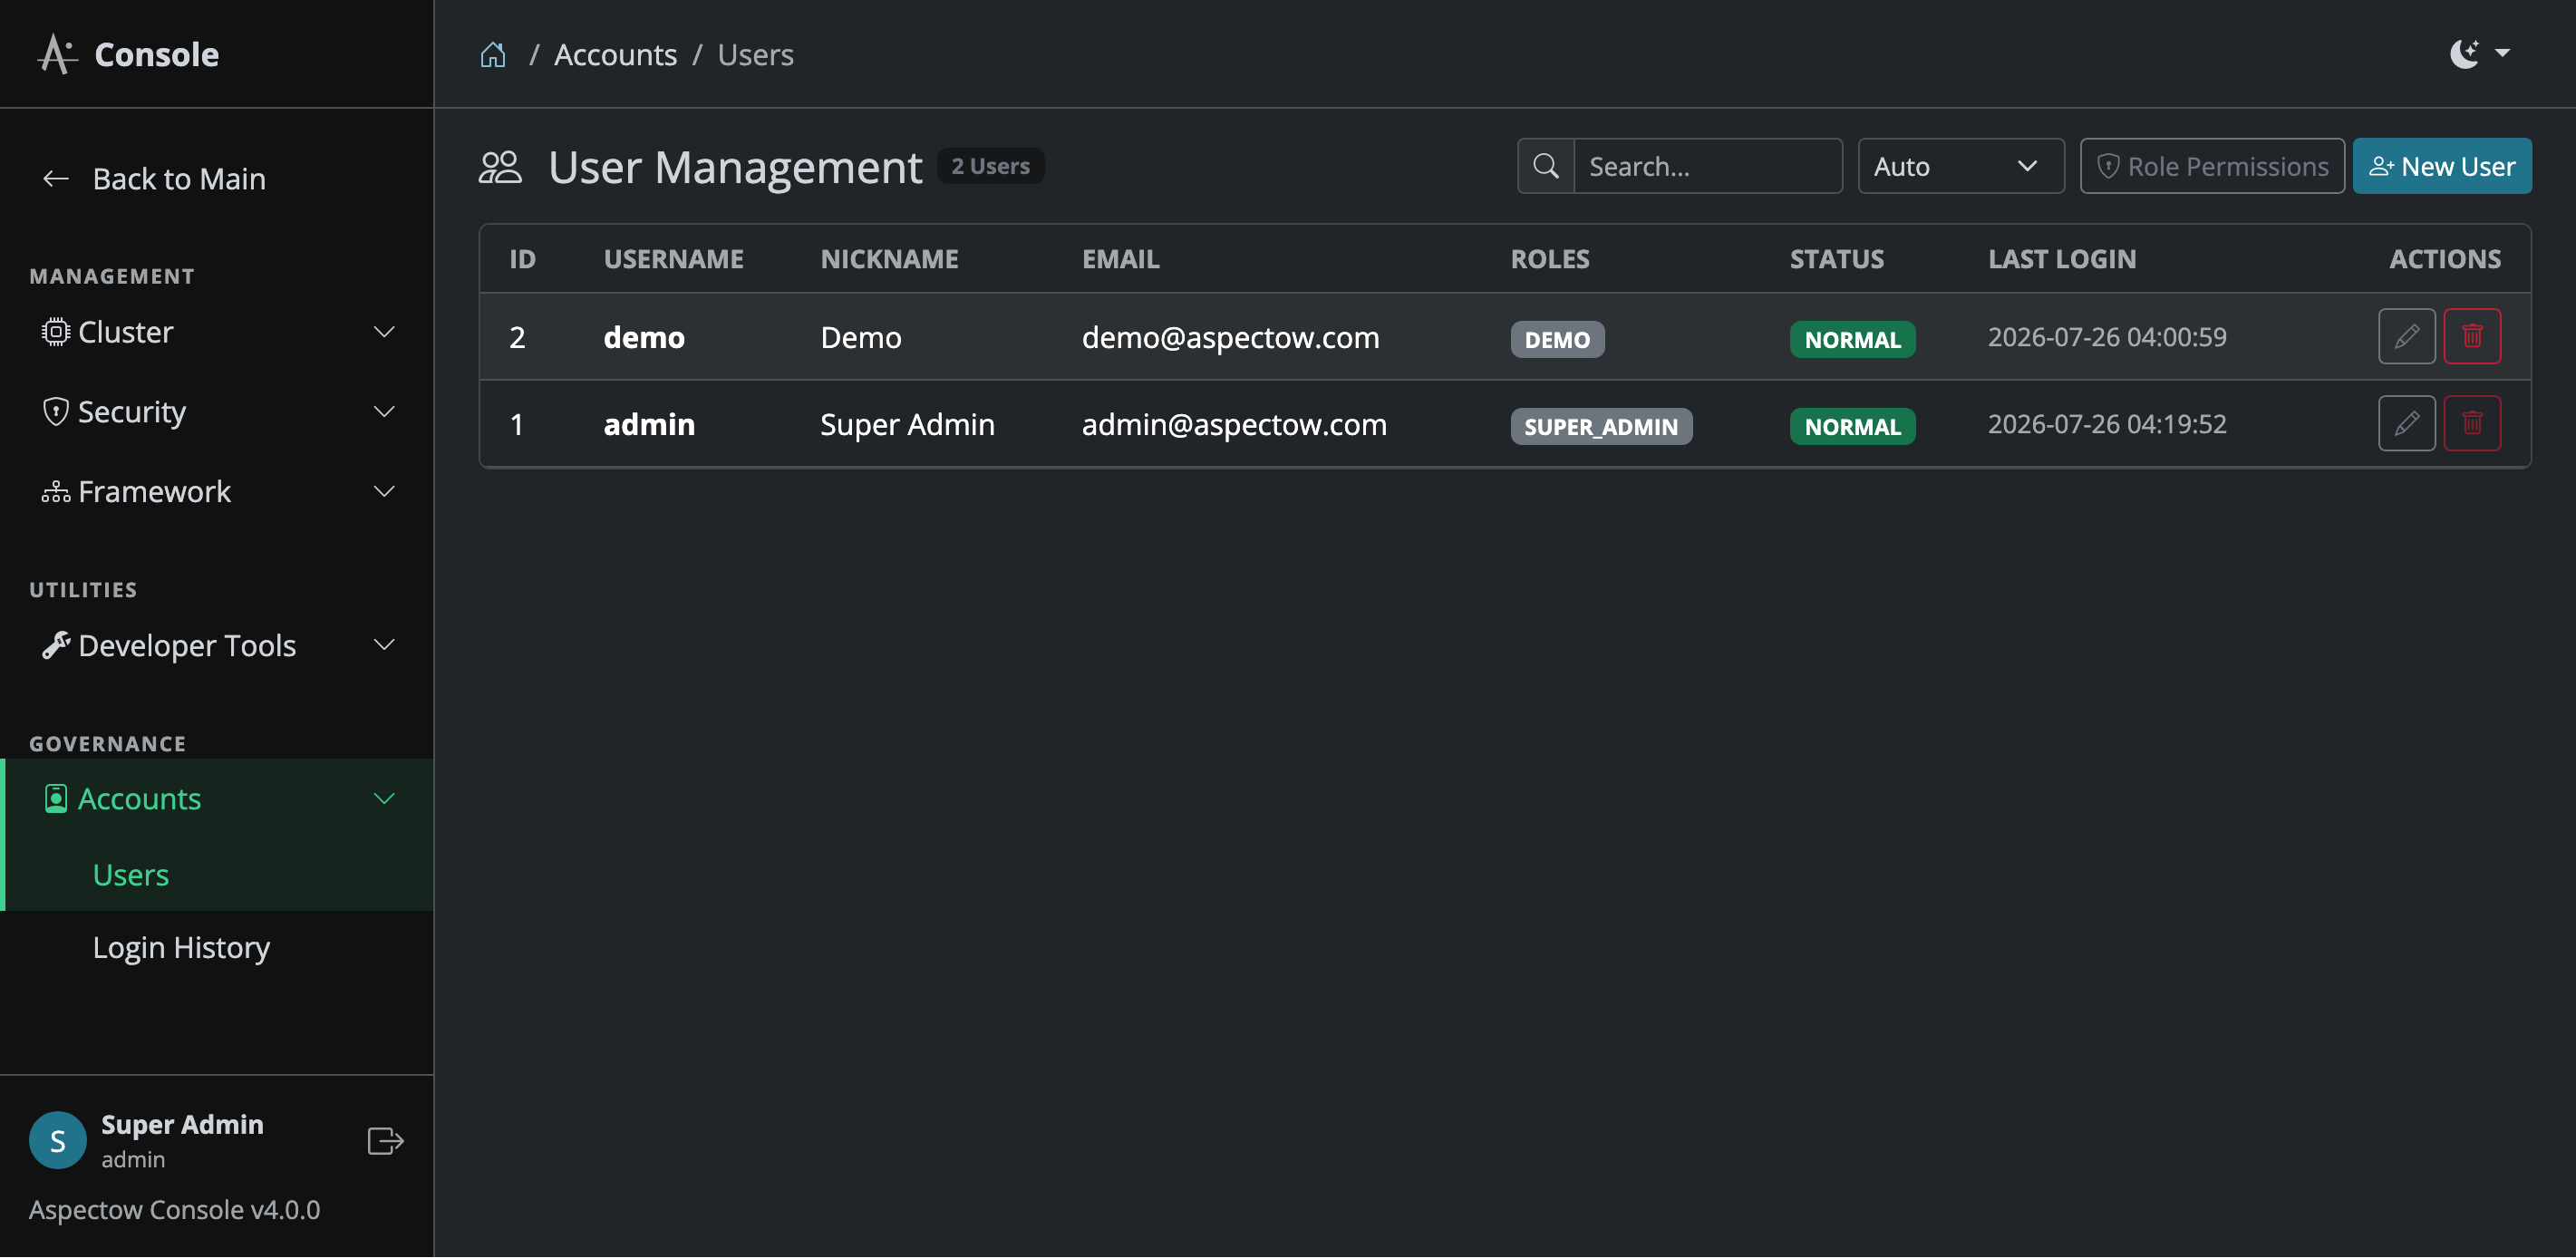The width and height of the screenshot is (2576, 1258).
Task: Delete the admin user with trash icon
Action: click(x=2472, y=424)
